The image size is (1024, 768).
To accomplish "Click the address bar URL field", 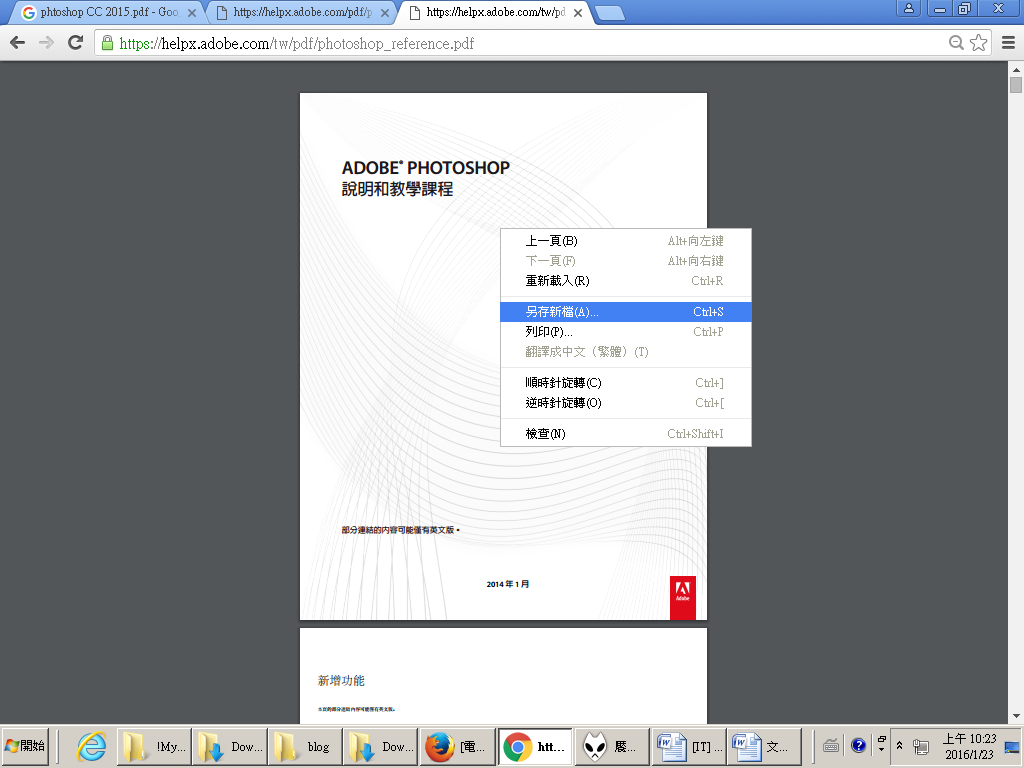I will click(522, 43).
